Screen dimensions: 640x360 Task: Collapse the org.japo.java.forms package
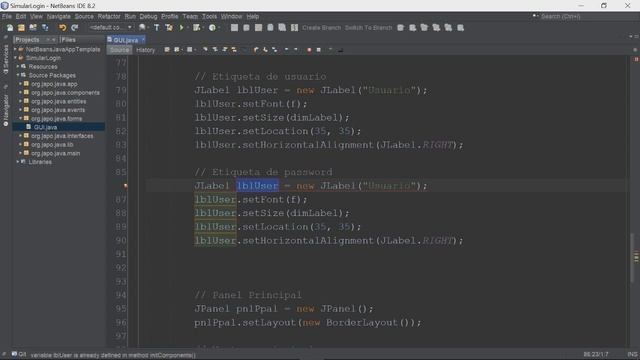(x=20, y=118)
